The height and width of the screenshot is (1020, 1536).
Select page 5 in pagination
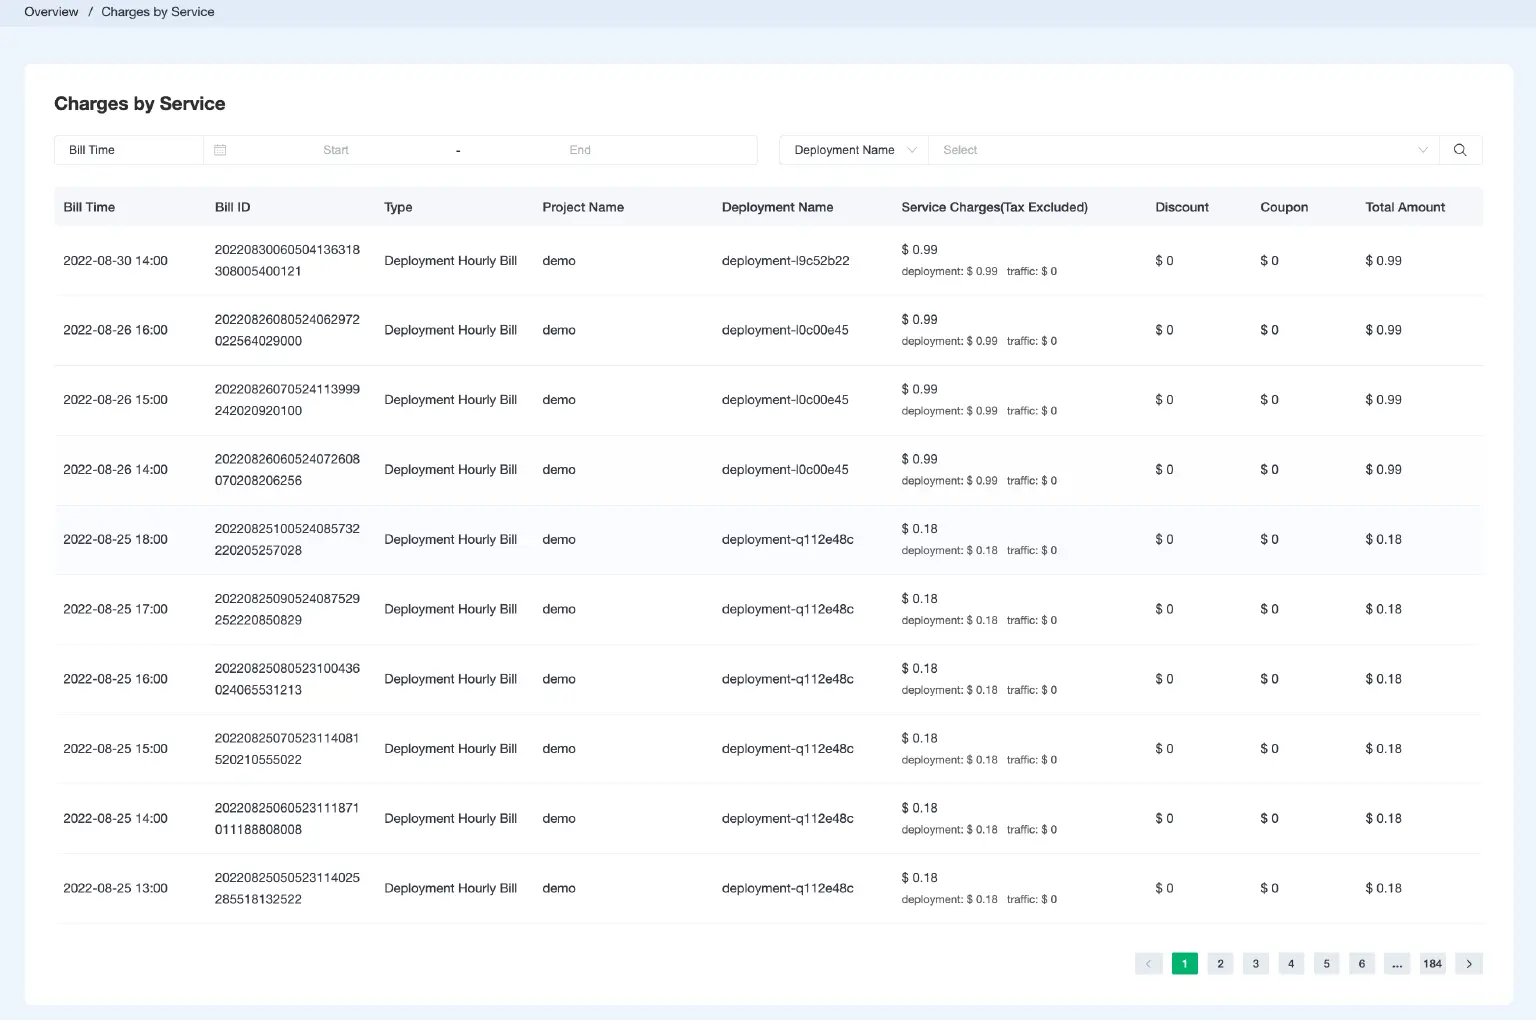[x=1326, y=964]
